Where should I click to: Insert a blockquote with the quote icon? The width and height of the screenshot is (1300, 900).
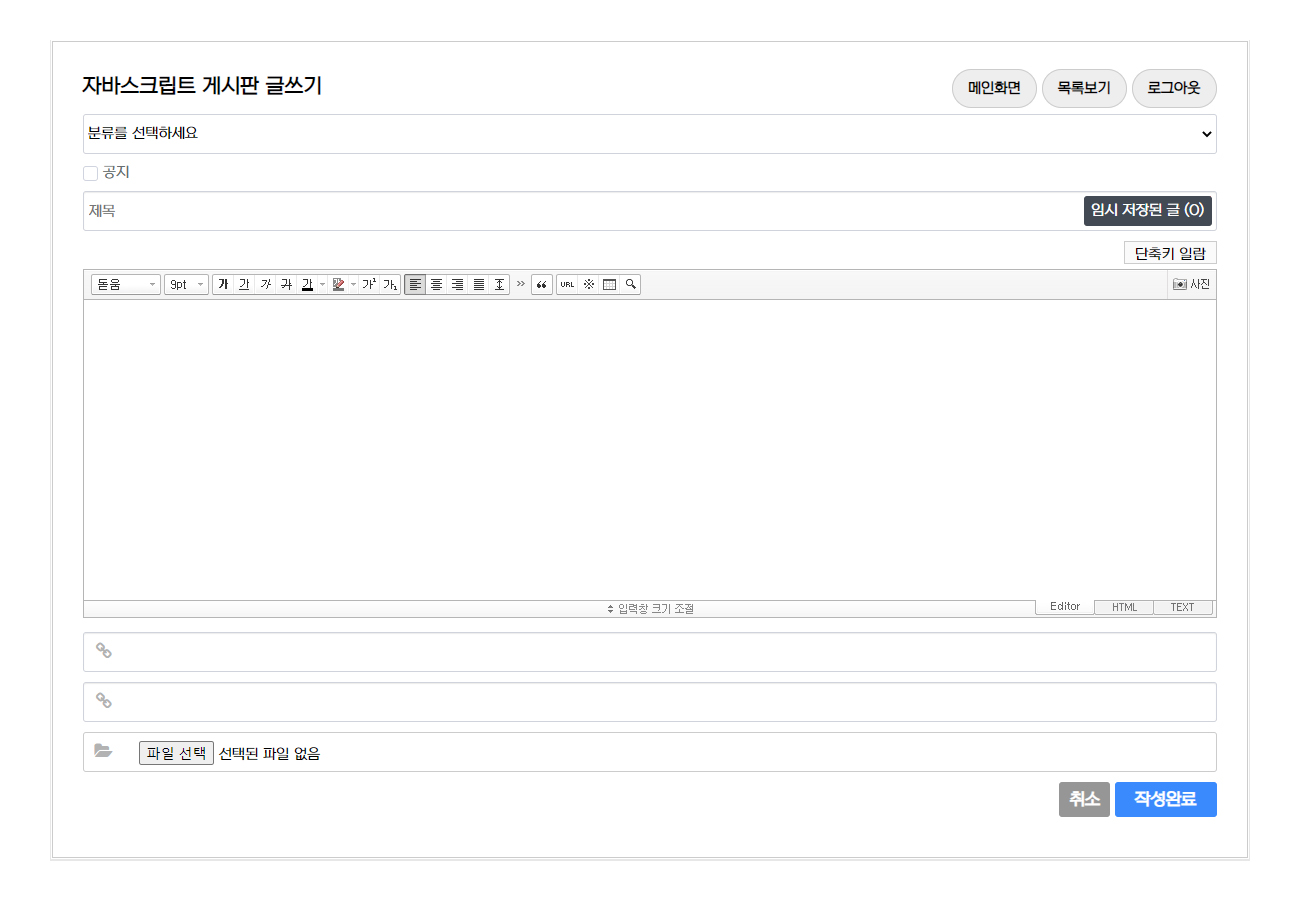click(x=541, y=285)
